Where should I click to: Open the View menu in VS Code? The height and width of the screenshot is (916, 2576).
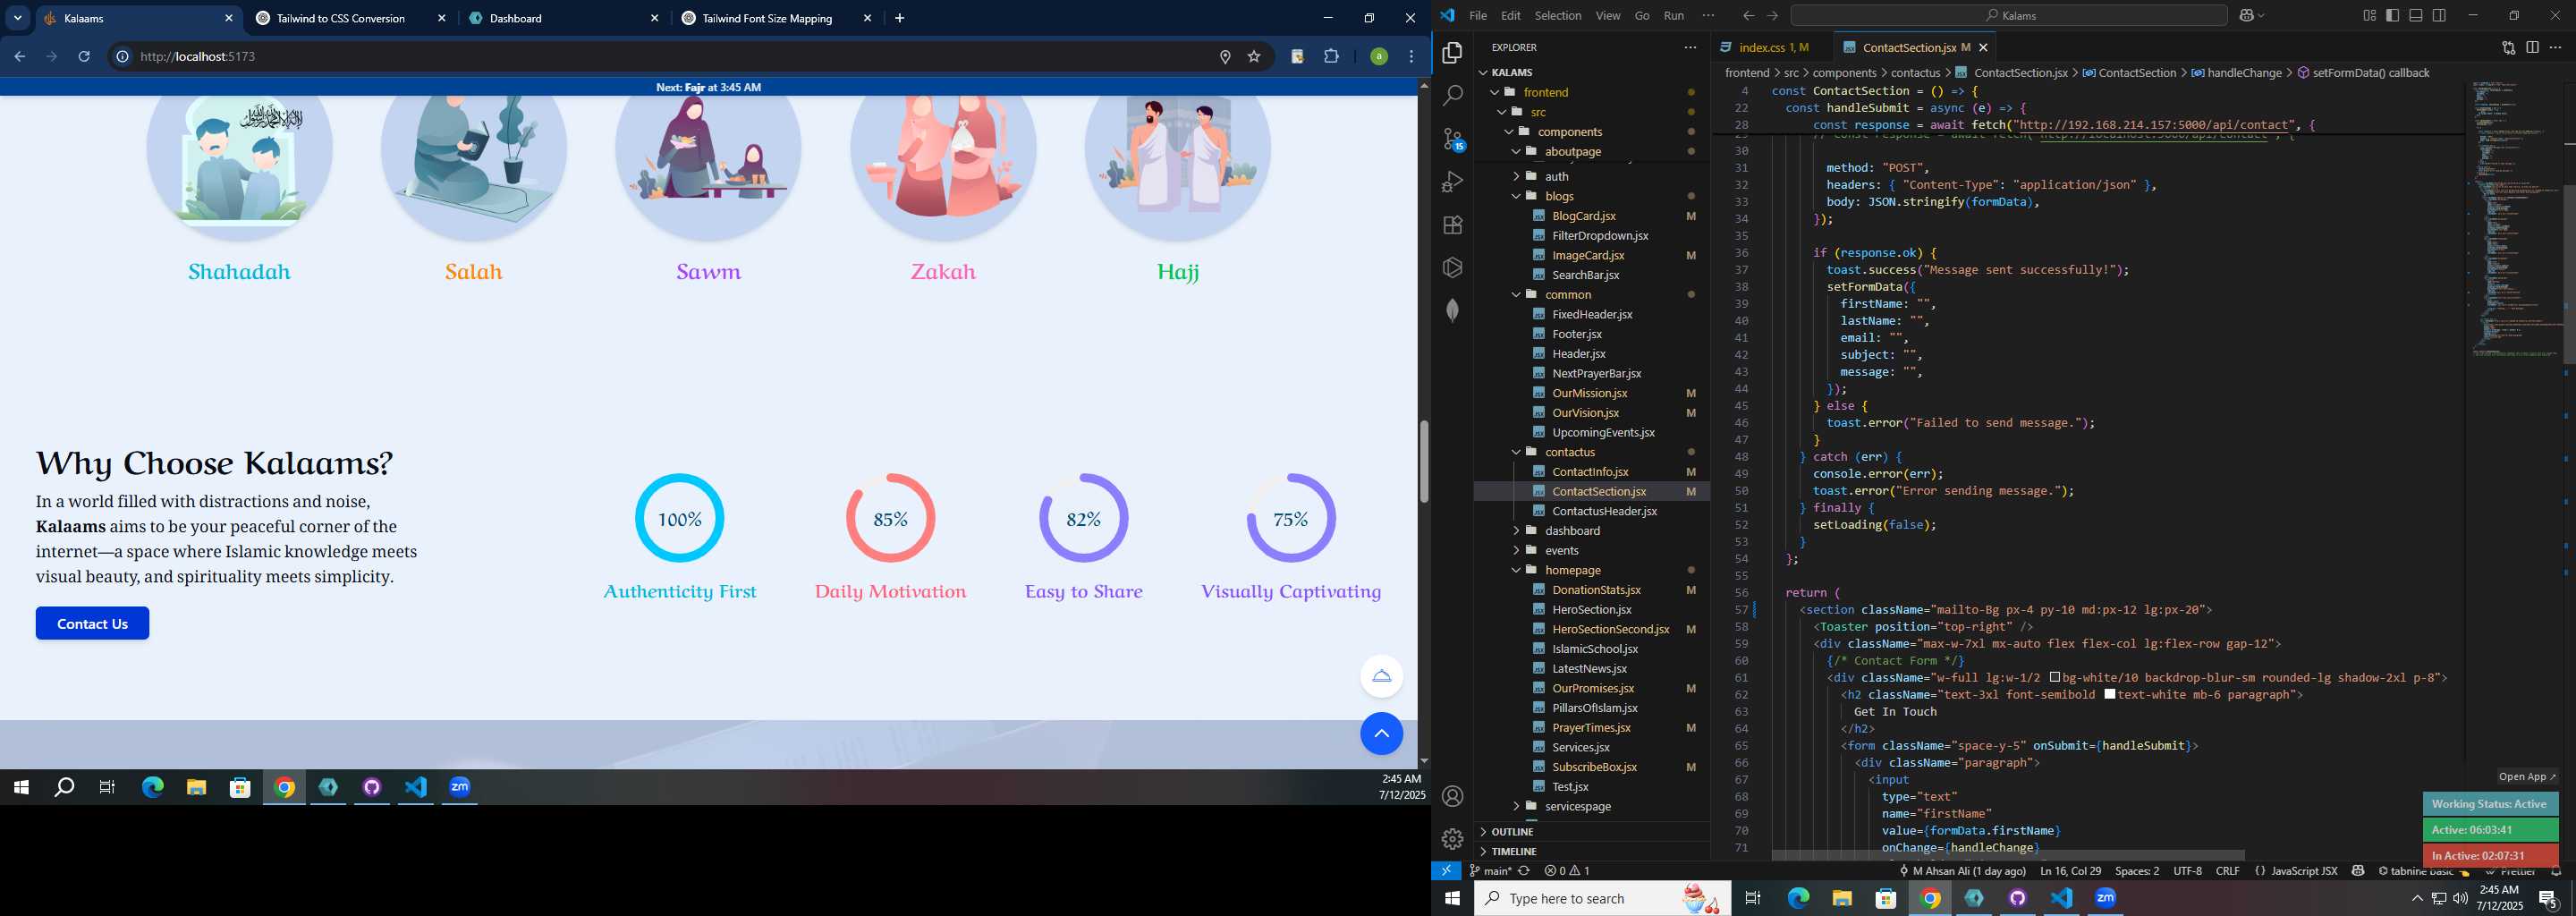coord(1607,15)
